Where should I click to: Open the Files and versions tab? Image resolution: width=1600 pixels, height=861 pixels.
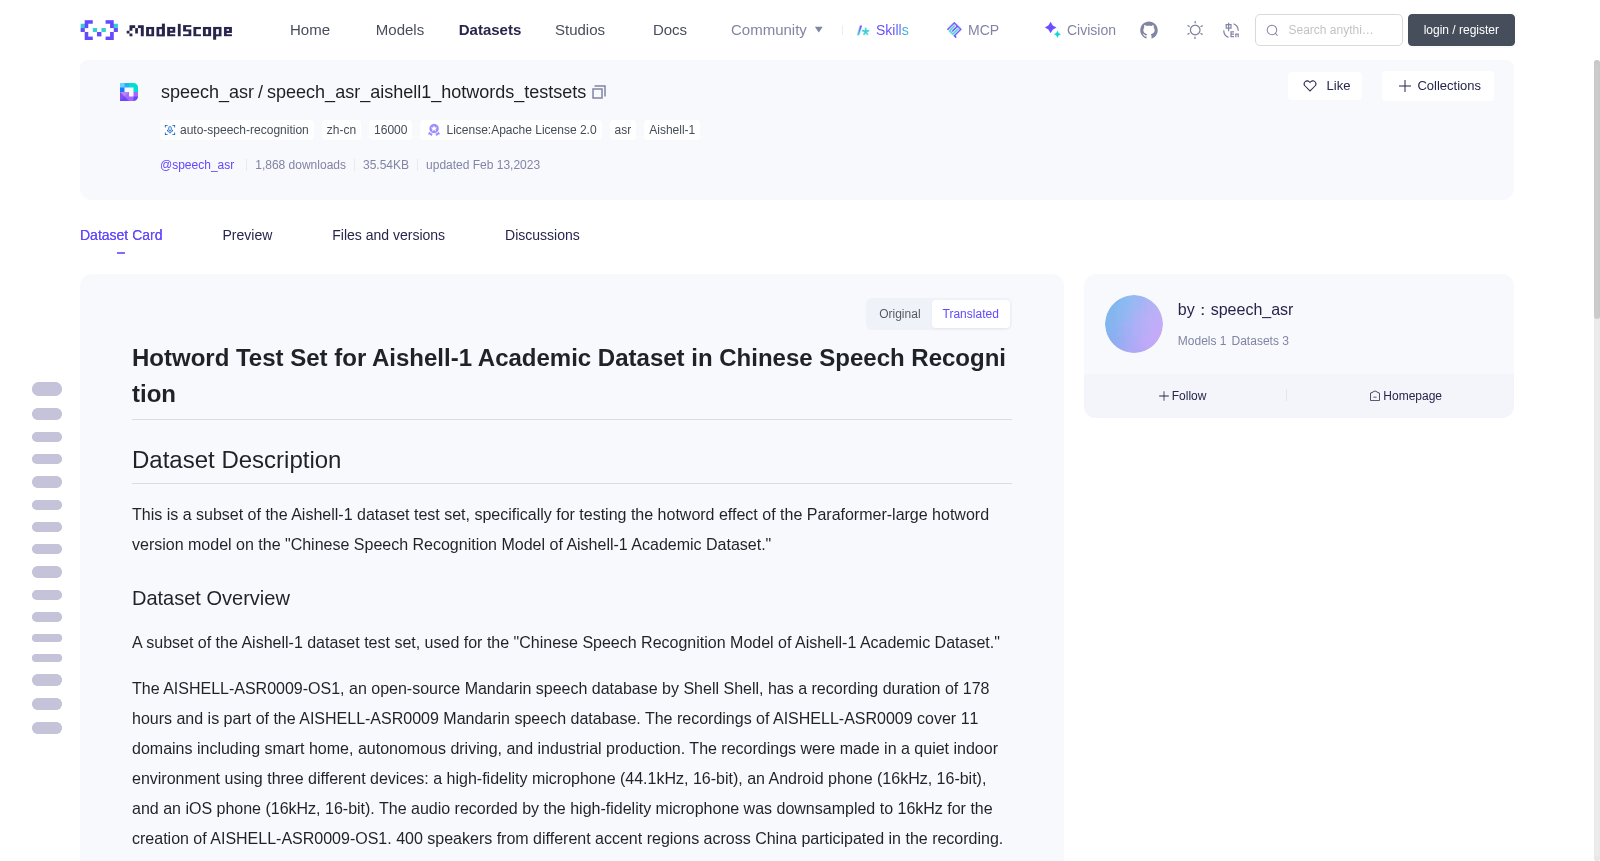[x=388, y=235]
